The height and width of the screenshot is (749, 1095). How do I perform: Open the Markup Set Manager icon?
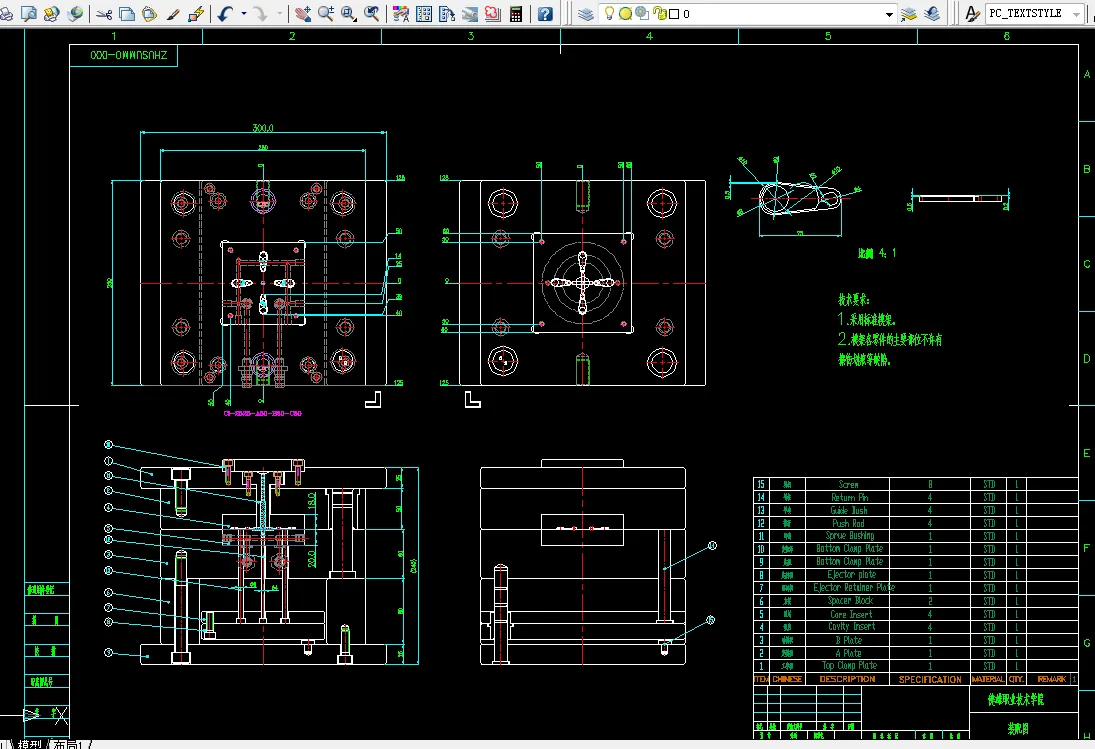pos(493,13)
